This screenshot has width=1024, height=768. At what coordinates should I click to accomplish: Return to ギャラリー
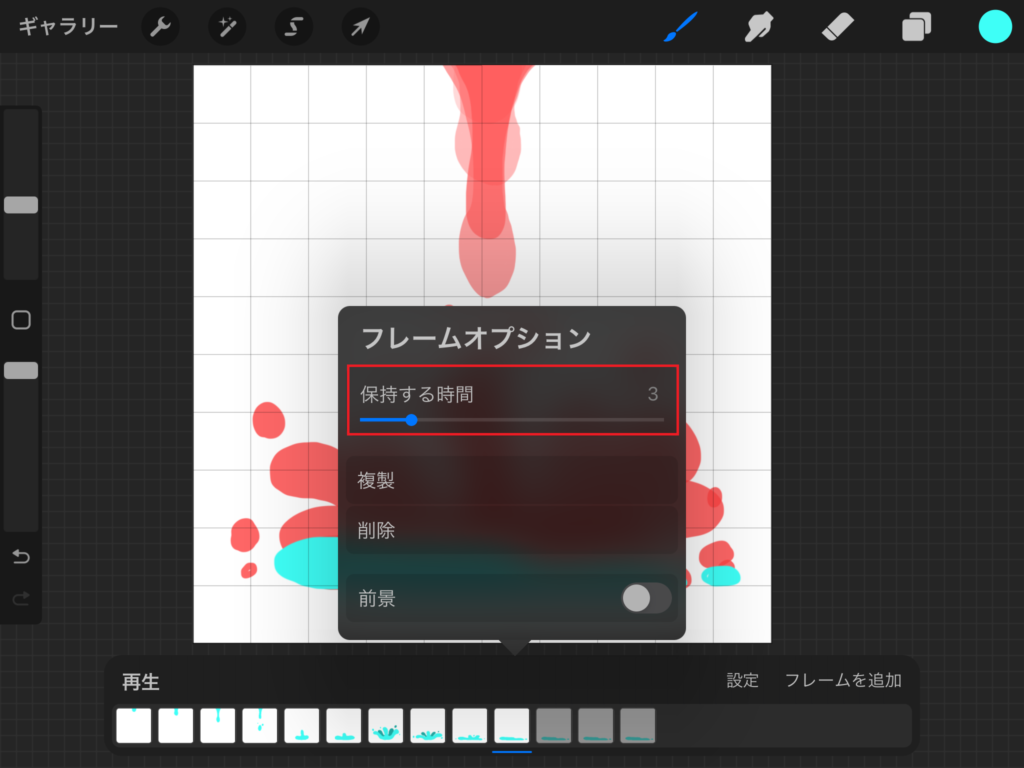click(x=68, y=27)
